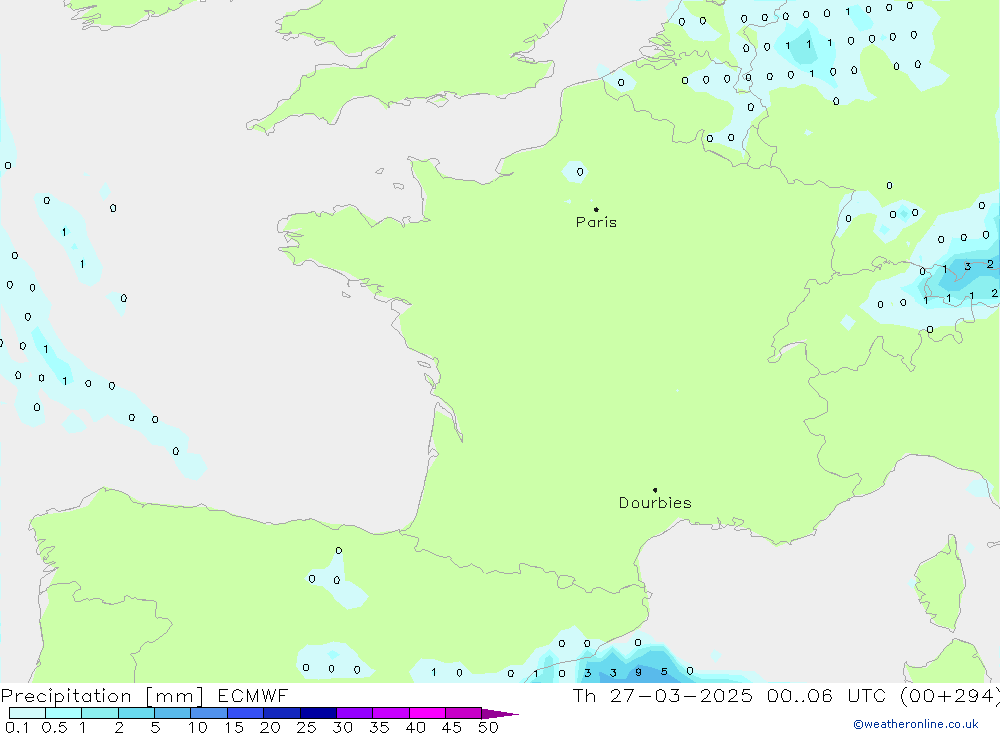Click the '10' legend scale label

197,727
